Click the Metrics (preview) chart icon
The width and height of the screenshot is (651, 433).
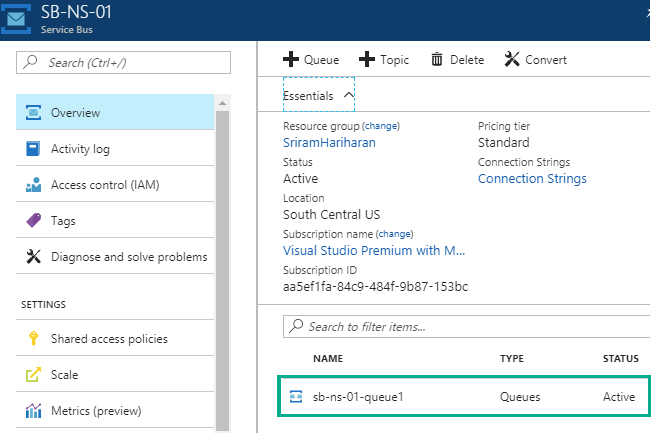[x=32, y=411]
